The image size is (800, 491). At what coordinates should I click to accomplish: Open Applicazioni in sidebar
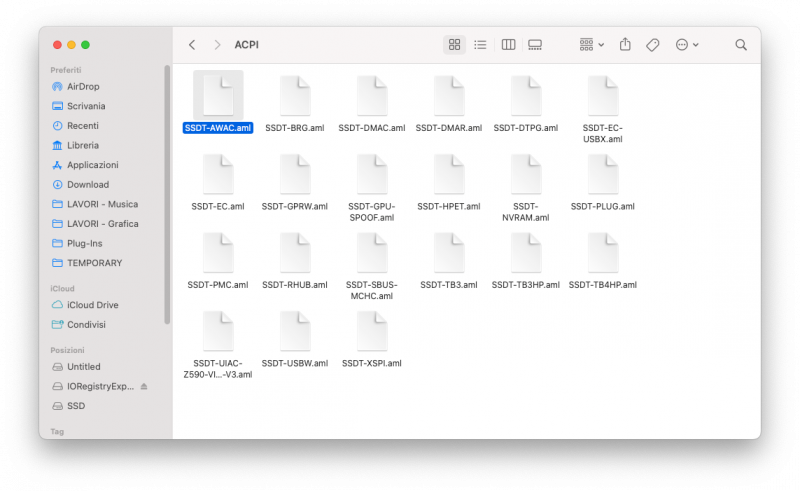(85, 165)
